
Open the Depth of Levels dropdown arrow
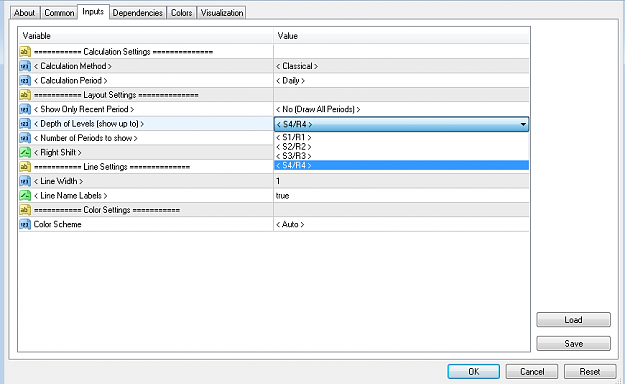[x=523, y=124]
